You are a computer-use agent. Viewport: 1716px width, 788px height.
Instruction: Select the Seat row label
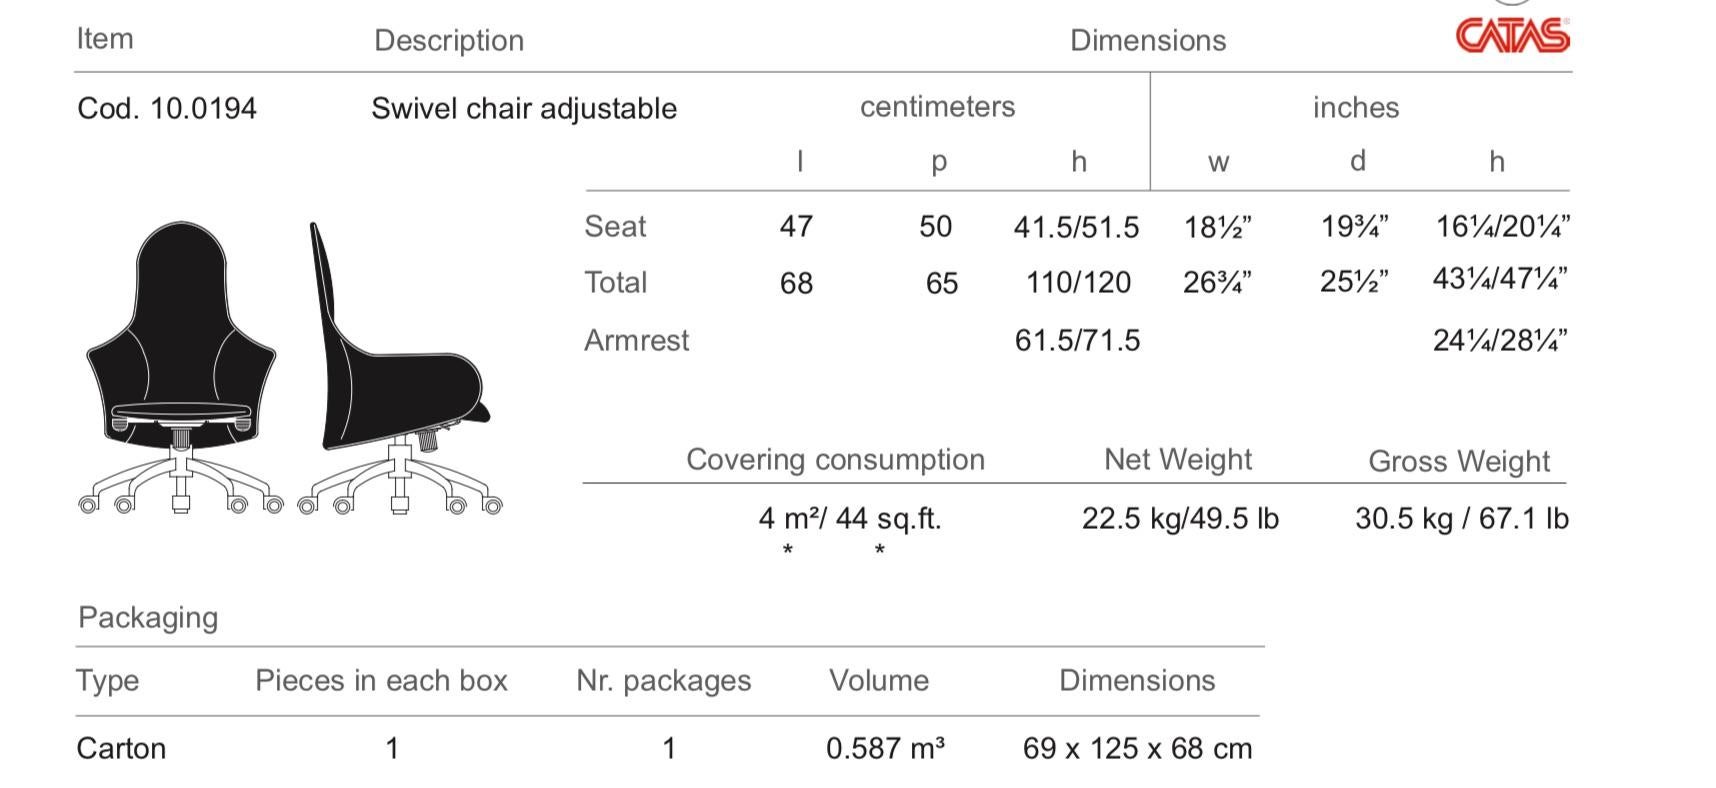[615, 227]
